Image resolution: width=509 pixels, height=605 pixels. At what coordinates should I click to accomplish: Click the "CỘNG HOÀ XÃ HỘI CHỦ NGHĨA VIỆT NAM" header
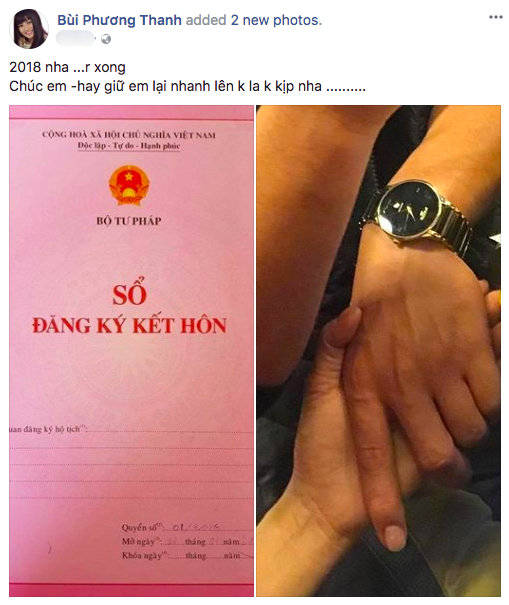tap(129, 135)
